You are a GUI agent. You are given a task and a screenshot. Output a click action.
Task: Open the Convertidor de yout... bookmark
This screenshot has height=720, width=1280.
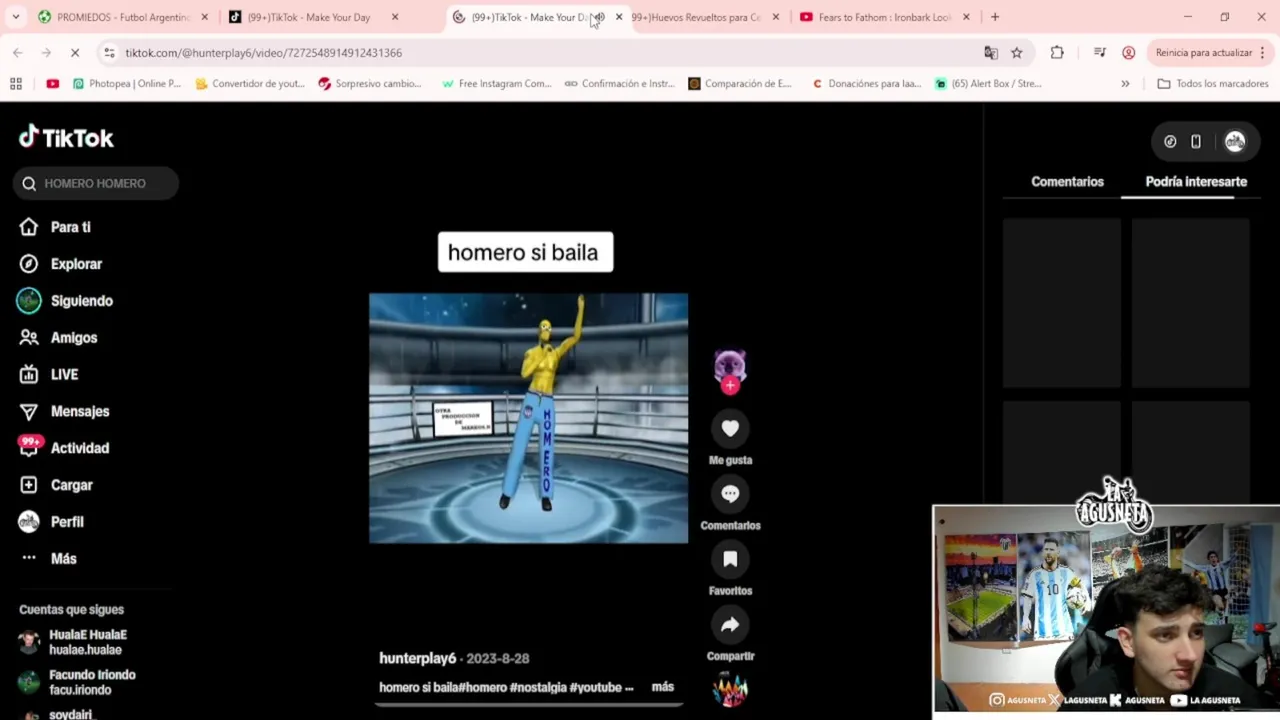coord(250,84)
